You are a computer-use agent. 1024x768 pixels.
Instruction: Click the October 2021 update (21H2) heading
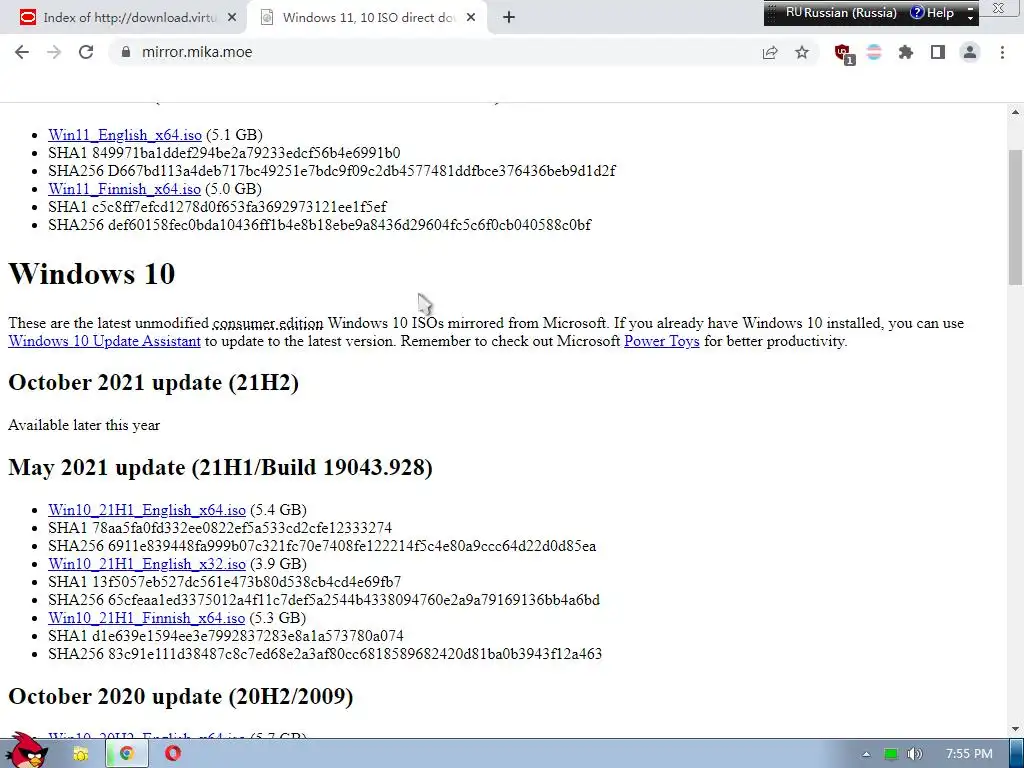click(x=153, y=383)
